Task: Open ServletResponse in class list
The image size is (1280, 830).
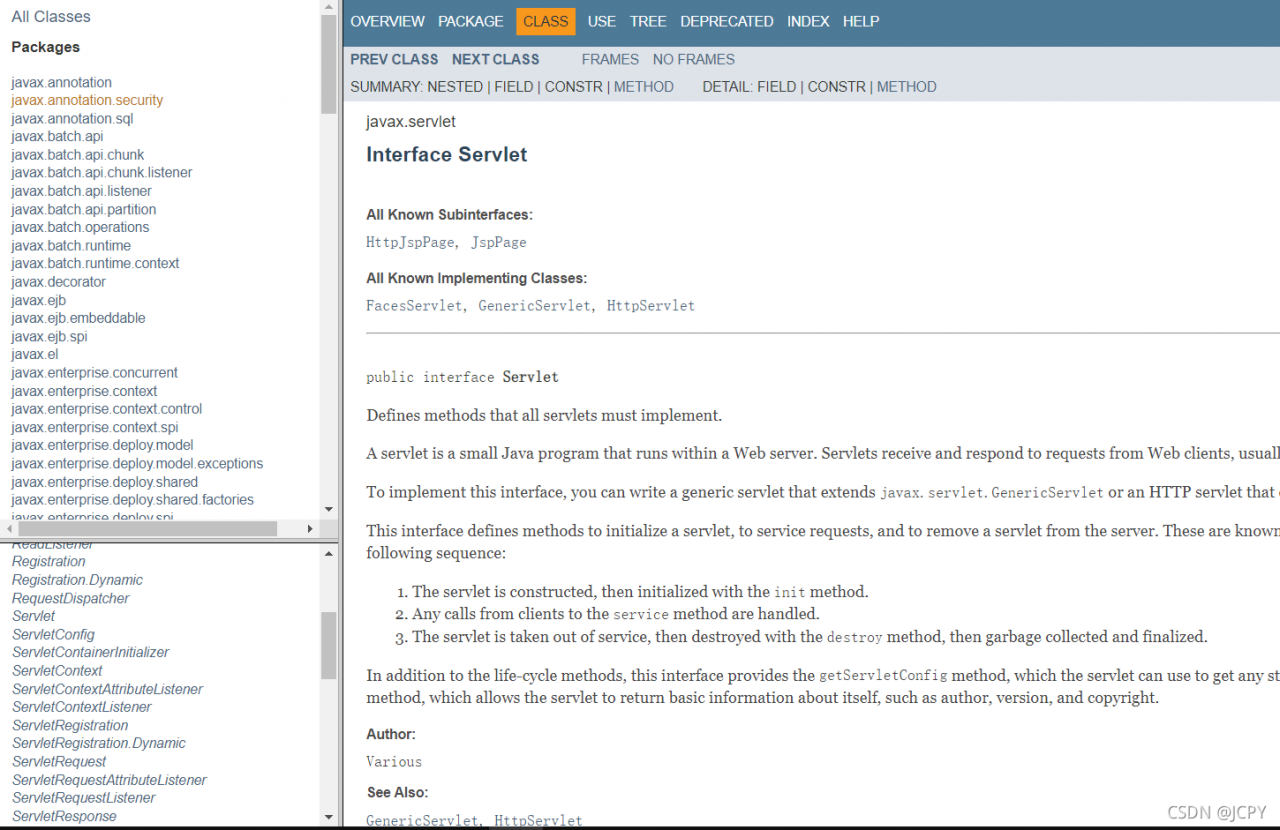Action: pyautogui.click(x=64, y=816)
